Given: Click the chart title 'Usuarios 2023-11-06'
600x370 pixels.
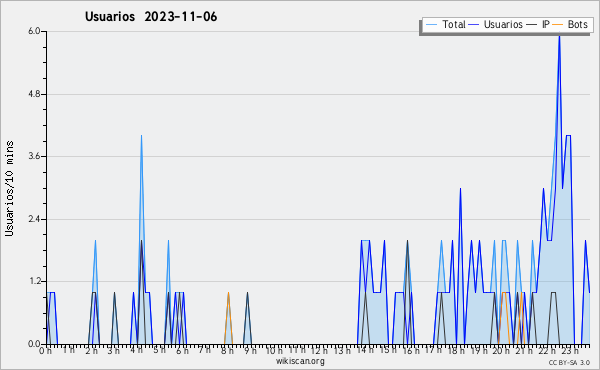Looking at the screenshot, I should (x=151, y=17).
